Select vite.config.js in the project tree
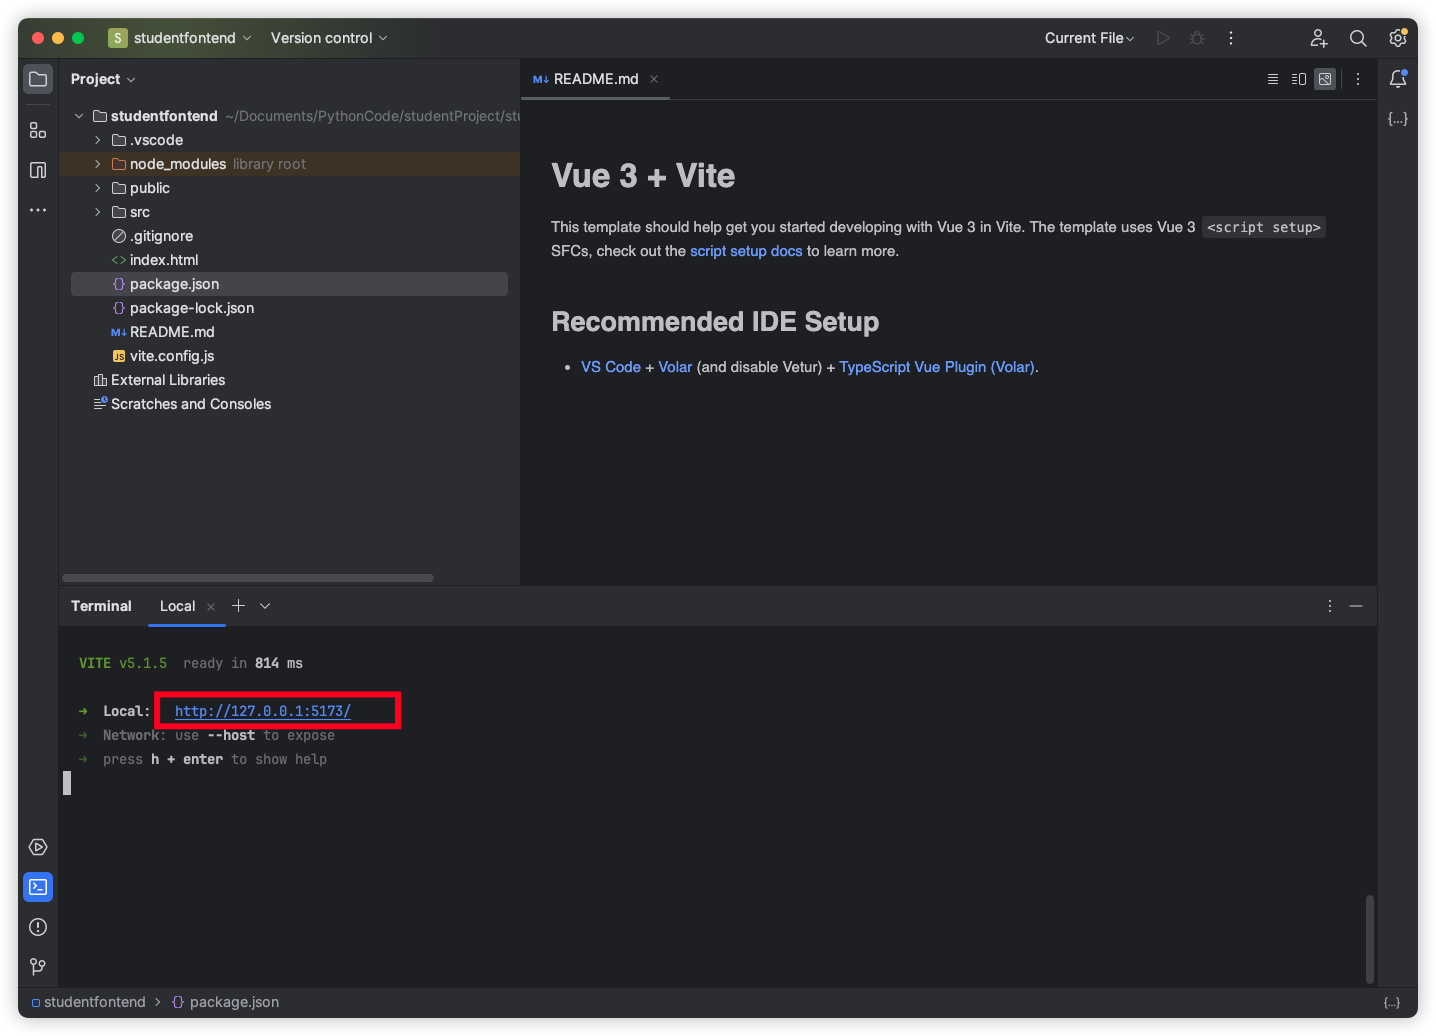The width and height of the screenshot is (1436, 1036). 172,356
